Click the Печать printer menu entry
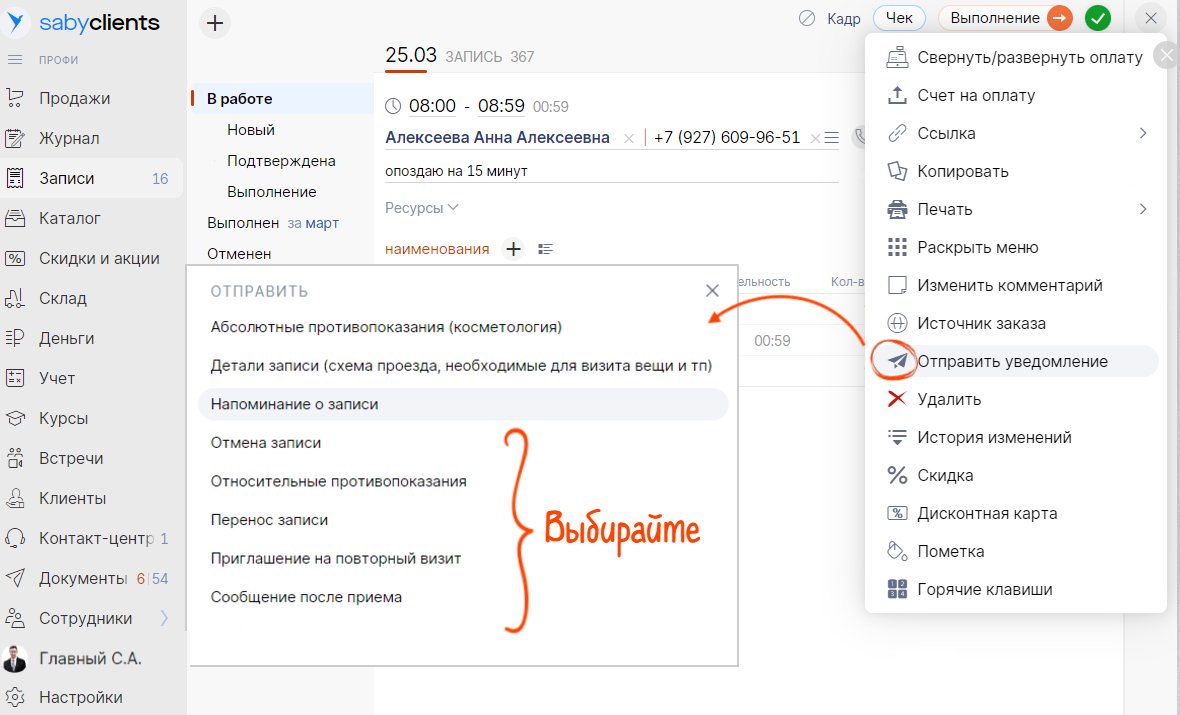 [x=944, y=209]
